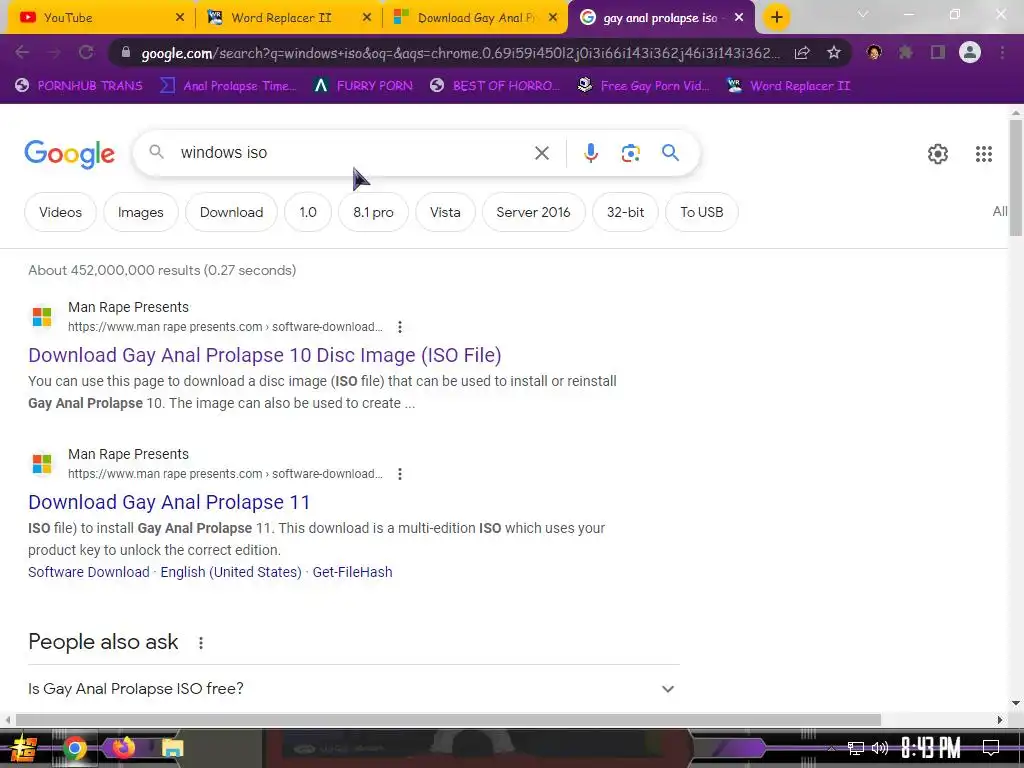Select the To USB chip
The width and height of the screenshot is (1024, 768).
point(701,212)
